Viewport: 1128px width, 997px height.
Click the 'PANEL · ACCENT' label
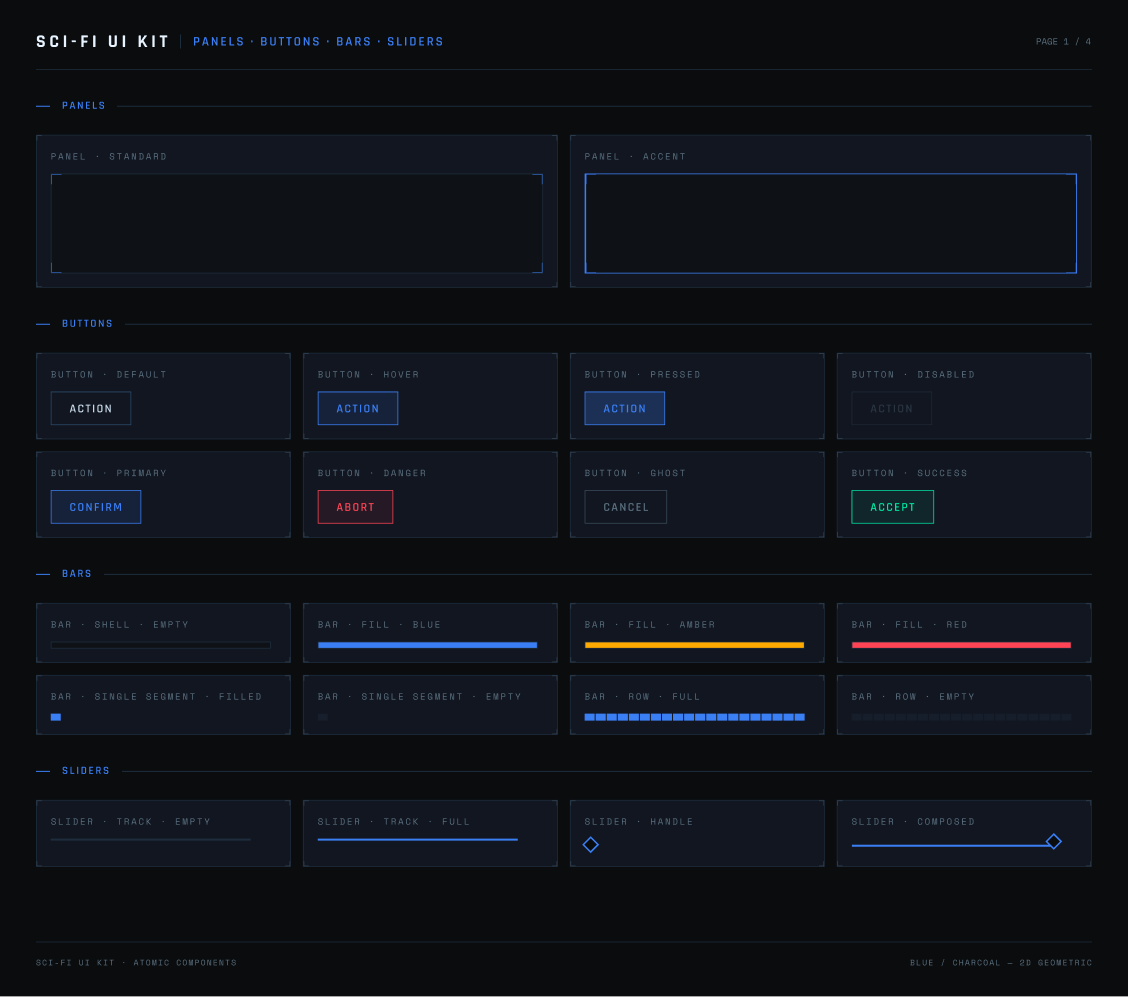click(634, 156)
